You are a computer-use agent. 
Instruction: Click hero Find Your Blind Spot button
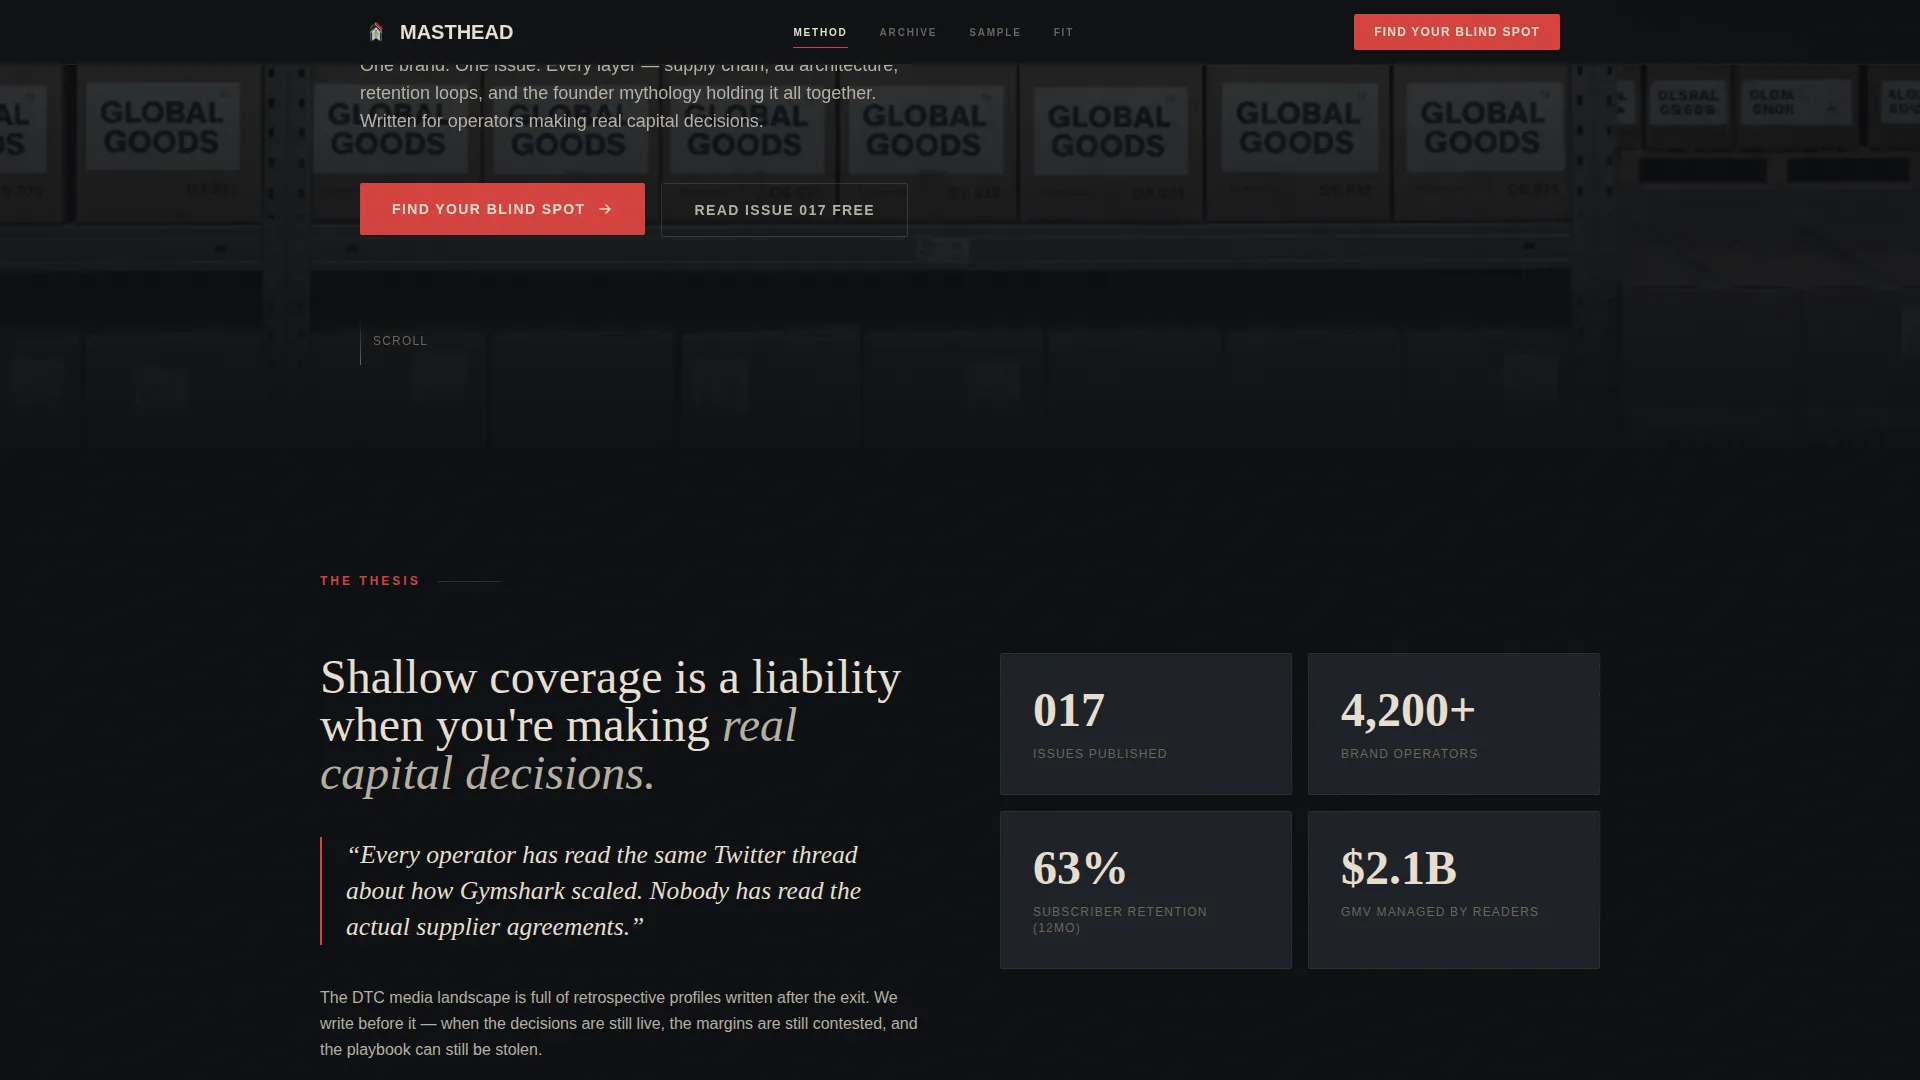coord(502,209)
